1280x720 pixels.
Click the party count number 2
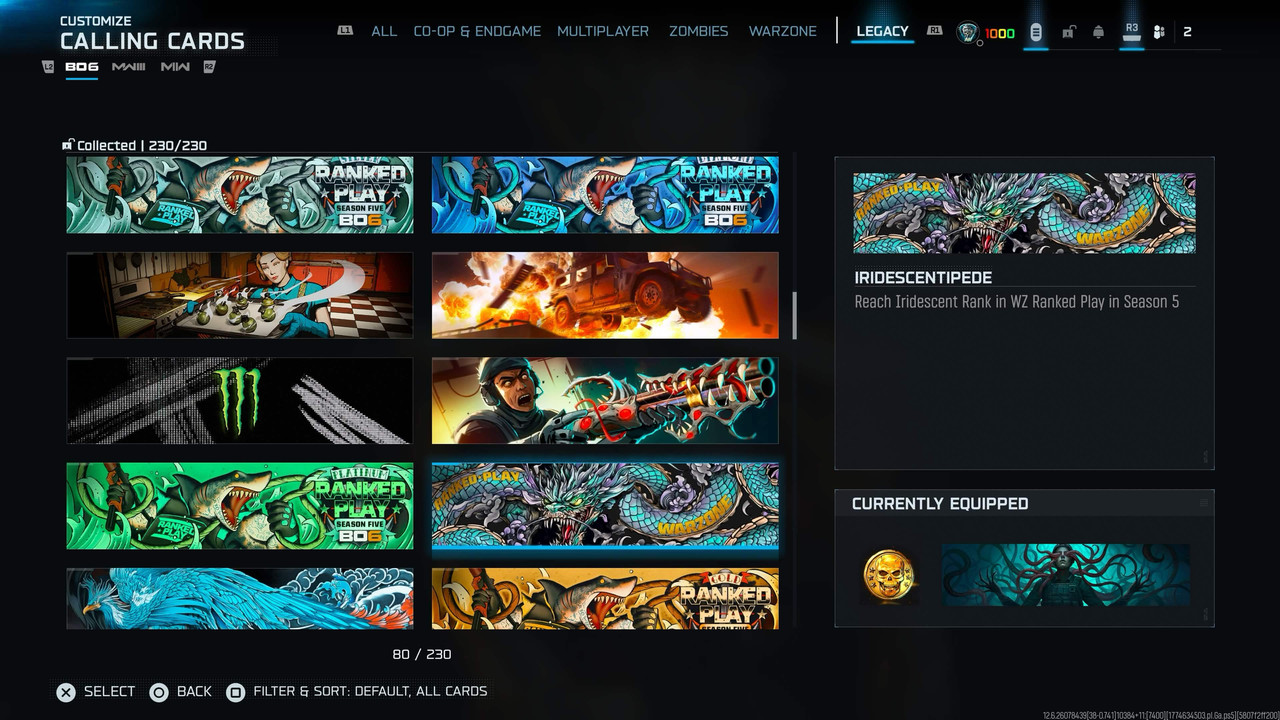[1187, 32]
